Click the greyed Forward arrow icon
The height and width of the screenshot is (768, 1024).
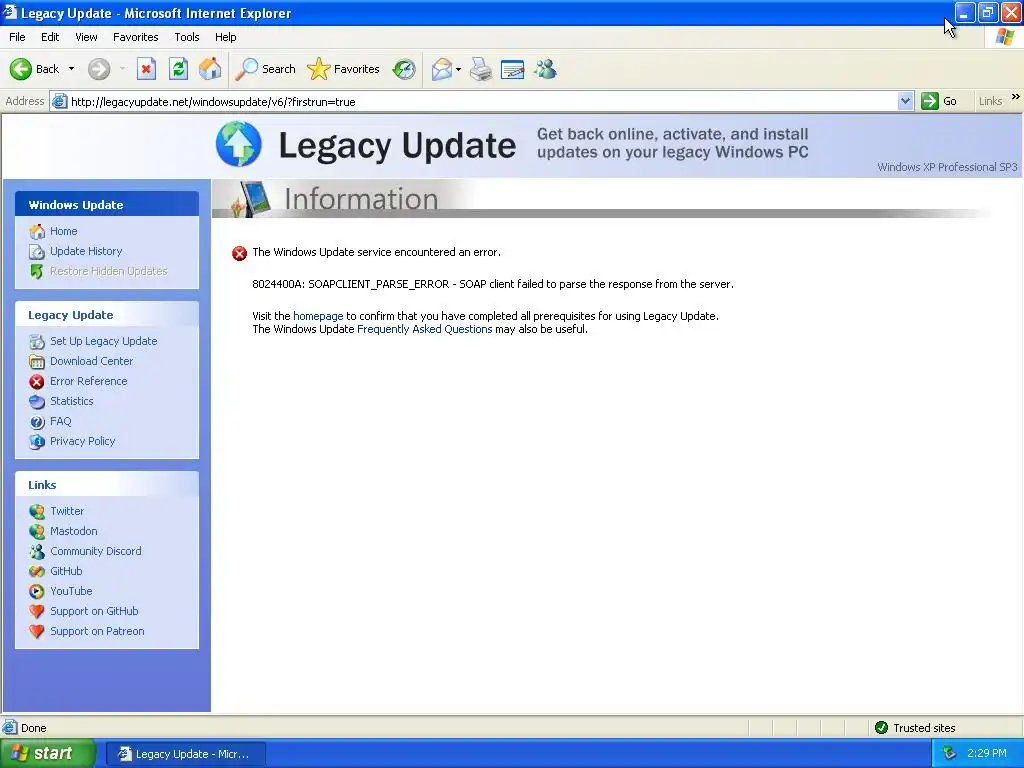tap(99, 69)
